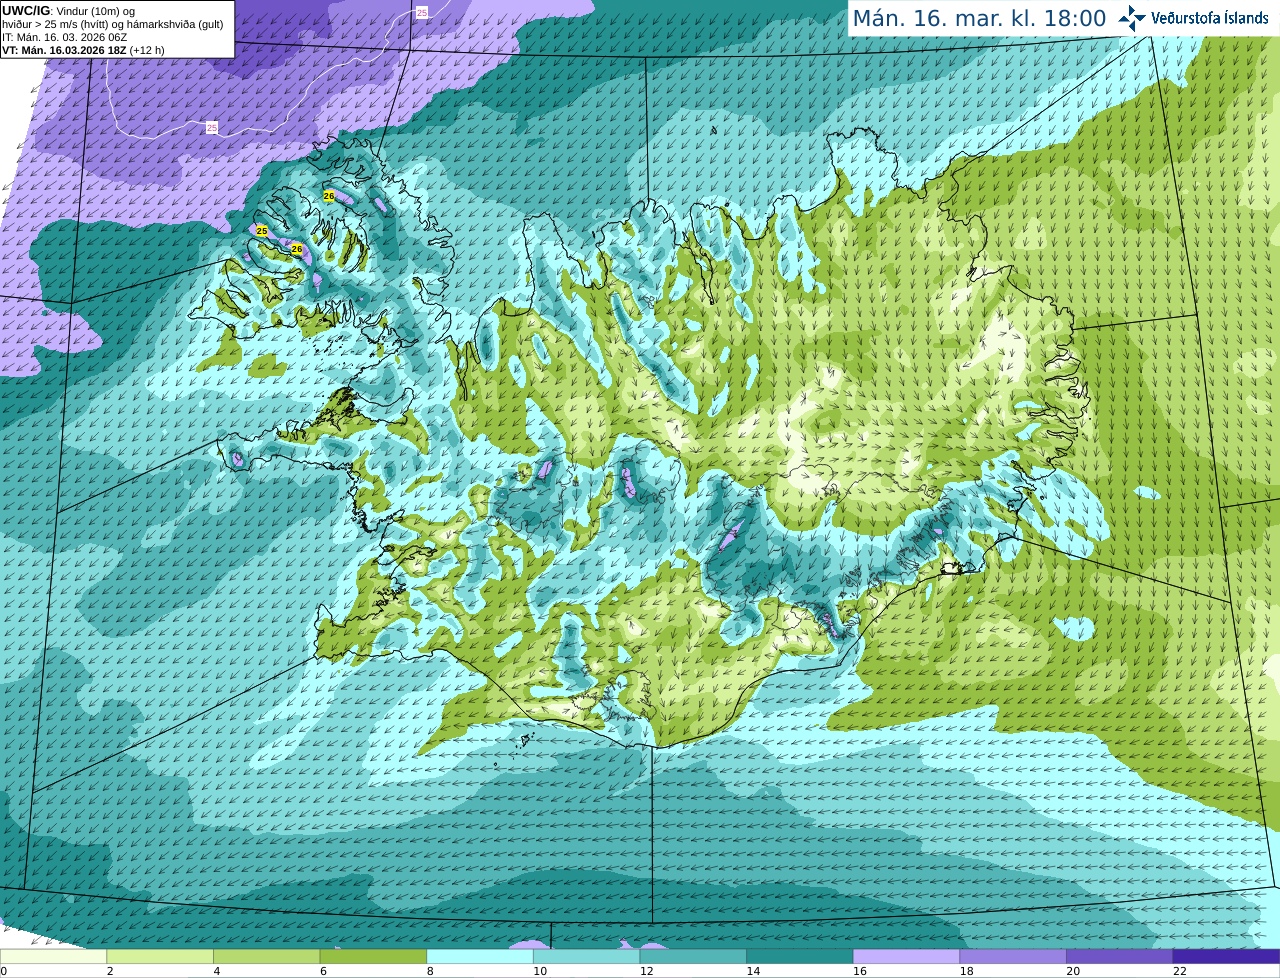Image resolution: width=1280 pixels, height=978 pixels.
Task: Pick the pale yellow 0–2 m/s legend swatch
Action: click(x=53, y=956)
